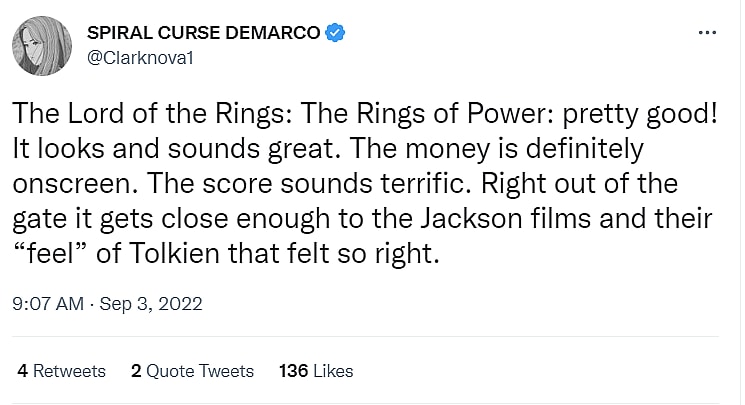Screen dimensions: 745x405
Task: Click the number 2 beside Quote Tweets
Action: click(x=136, y=371)
